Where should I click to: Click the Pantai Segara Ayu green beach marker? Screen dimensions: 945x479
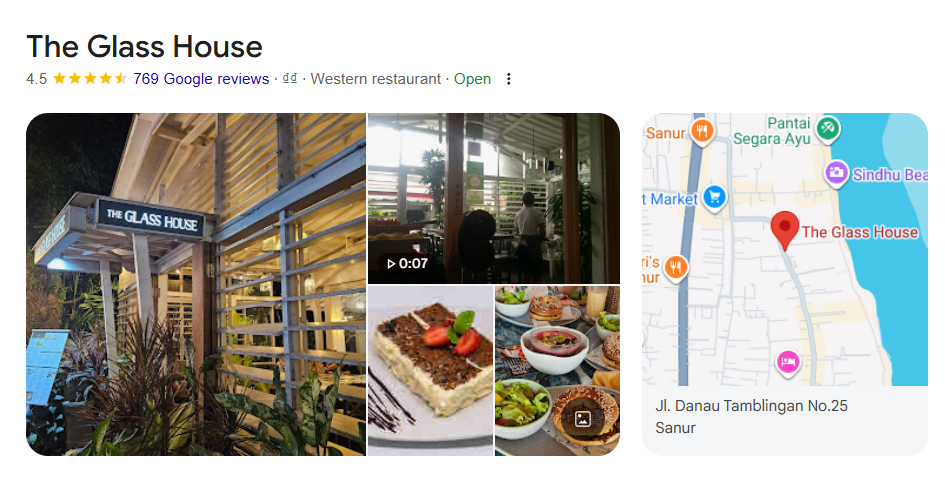[828, 128]
